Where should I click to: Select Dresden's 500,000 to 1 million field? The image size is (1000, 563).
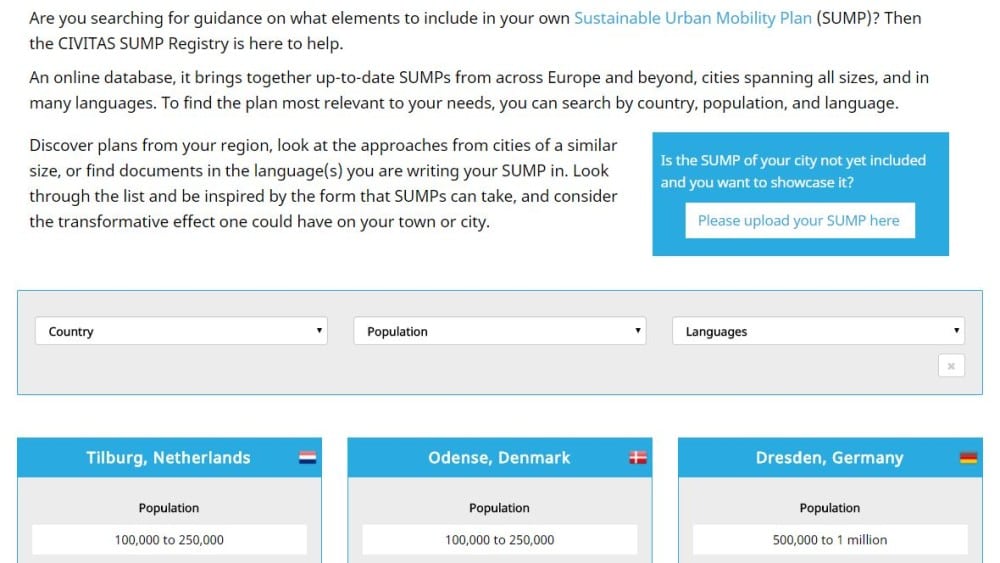[x=830, y=539]
